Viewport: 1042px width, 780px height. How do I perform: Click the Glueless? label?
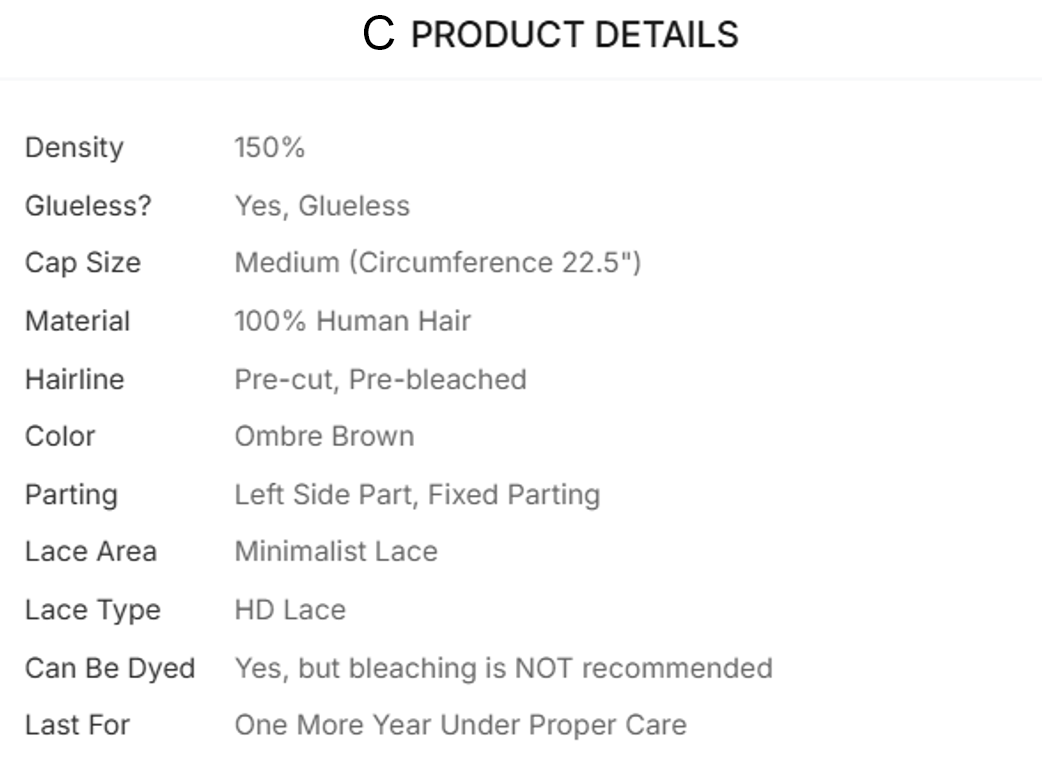(88, 206)
